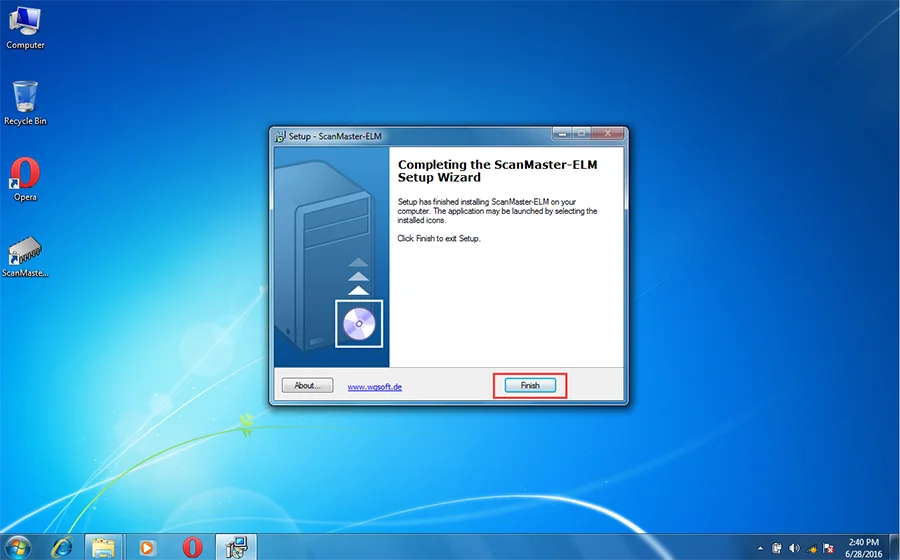
Task: Show hidden system tray icons arrow
Action: (760, 549)
